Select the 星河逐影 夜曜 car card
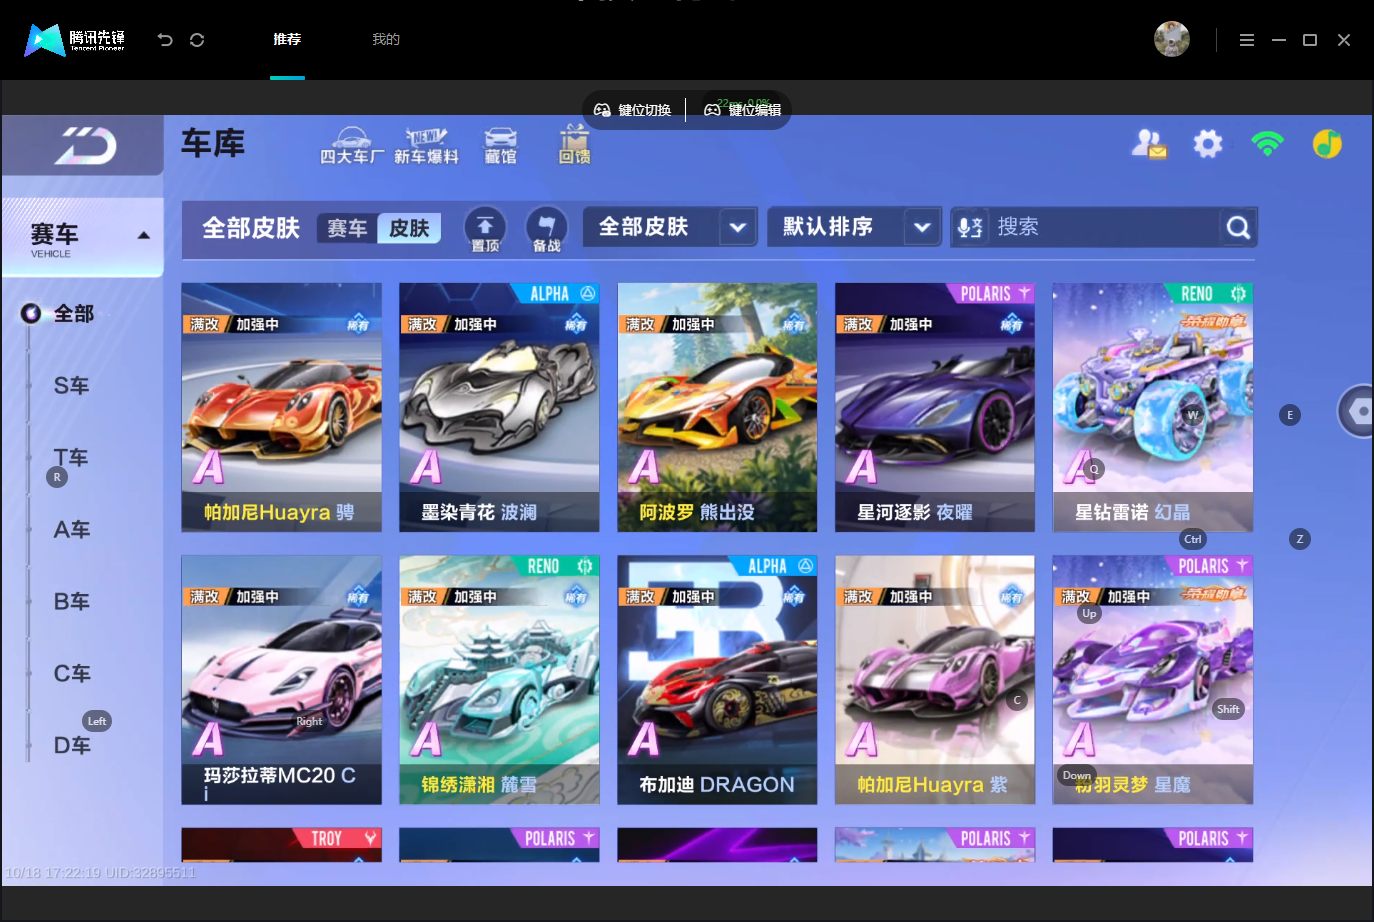1374x922 pixels. [935, 407]
